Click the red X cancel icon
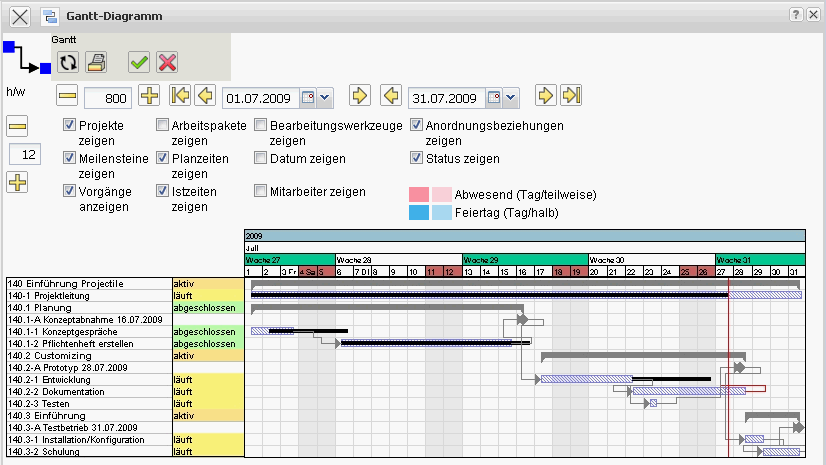 pos(167,62)
